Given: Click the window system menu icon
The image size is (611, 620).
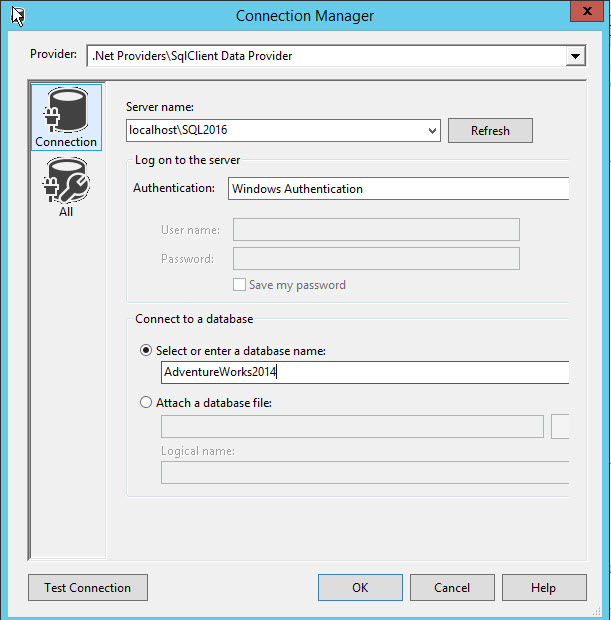Looking at the screenshot, I should coord(17,16).
